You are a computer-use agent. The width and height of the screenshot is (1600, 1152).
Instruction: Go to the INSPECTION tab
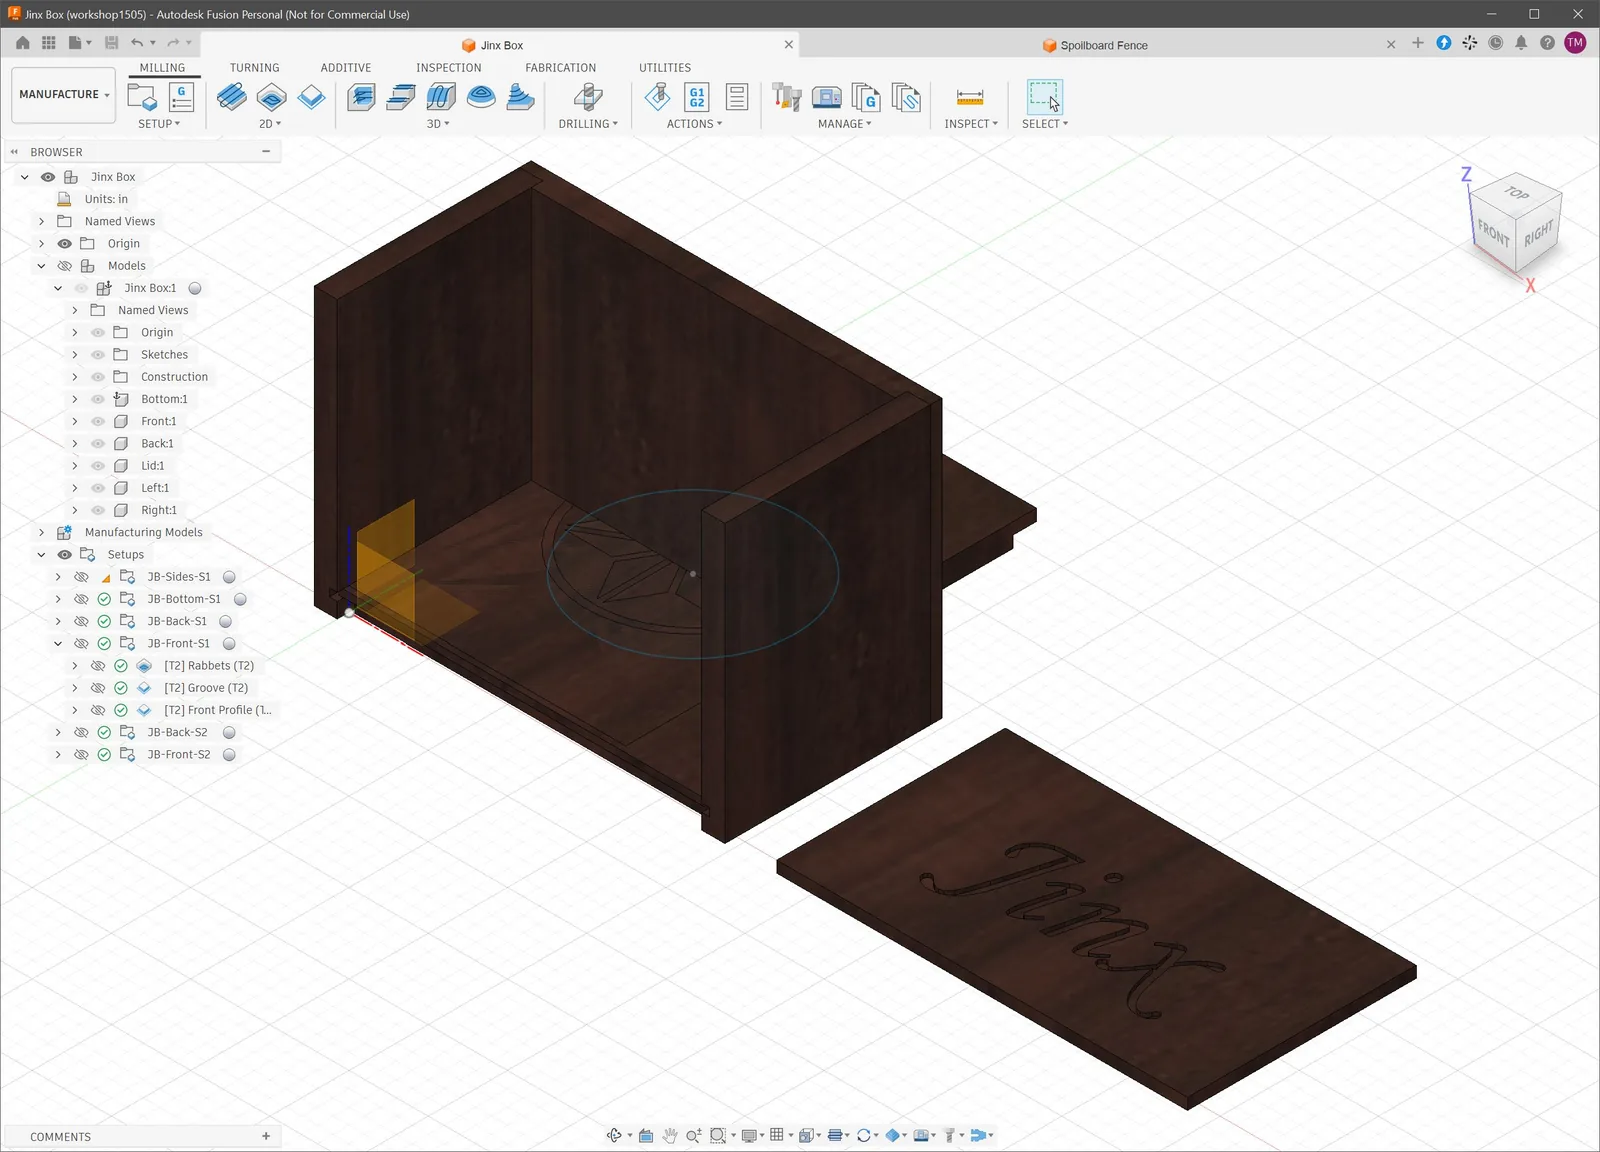[x=449, y=68]
